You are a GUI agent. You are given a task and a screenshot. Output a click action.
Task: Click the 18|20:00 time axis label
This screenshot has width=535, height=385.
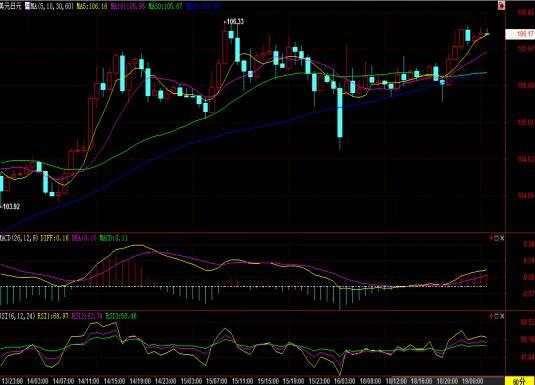(x=448, y=381)
